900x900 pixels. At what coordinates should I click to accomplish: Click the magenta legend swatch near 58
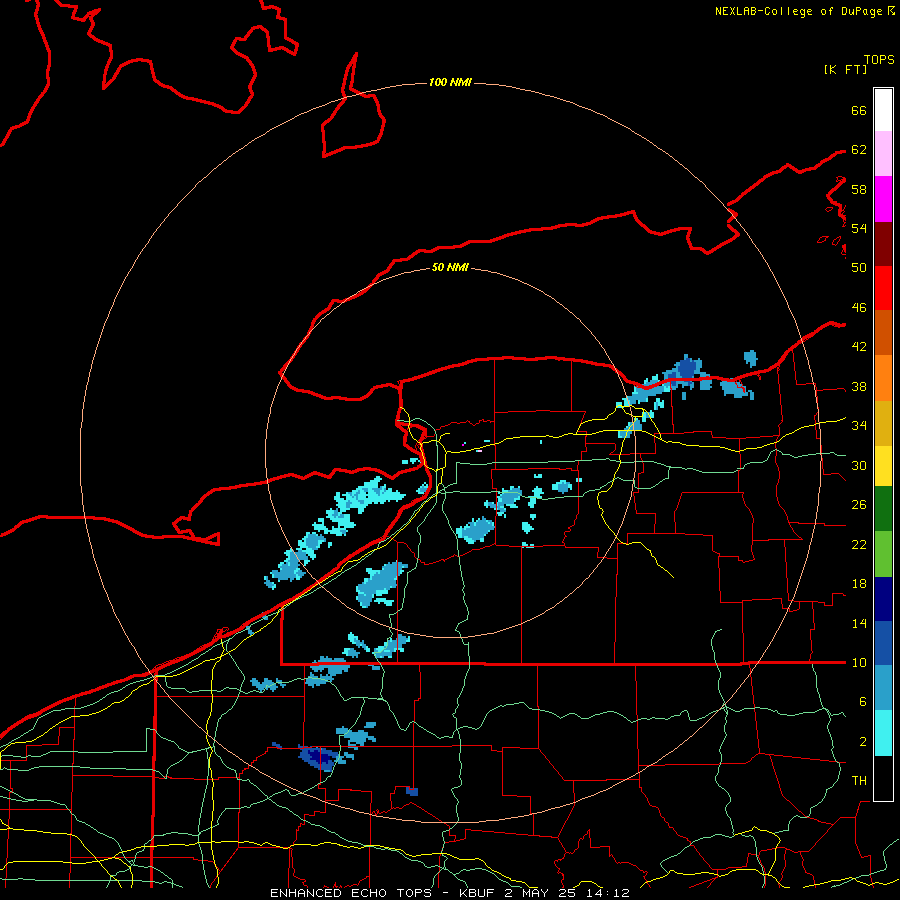click(883, 199)
